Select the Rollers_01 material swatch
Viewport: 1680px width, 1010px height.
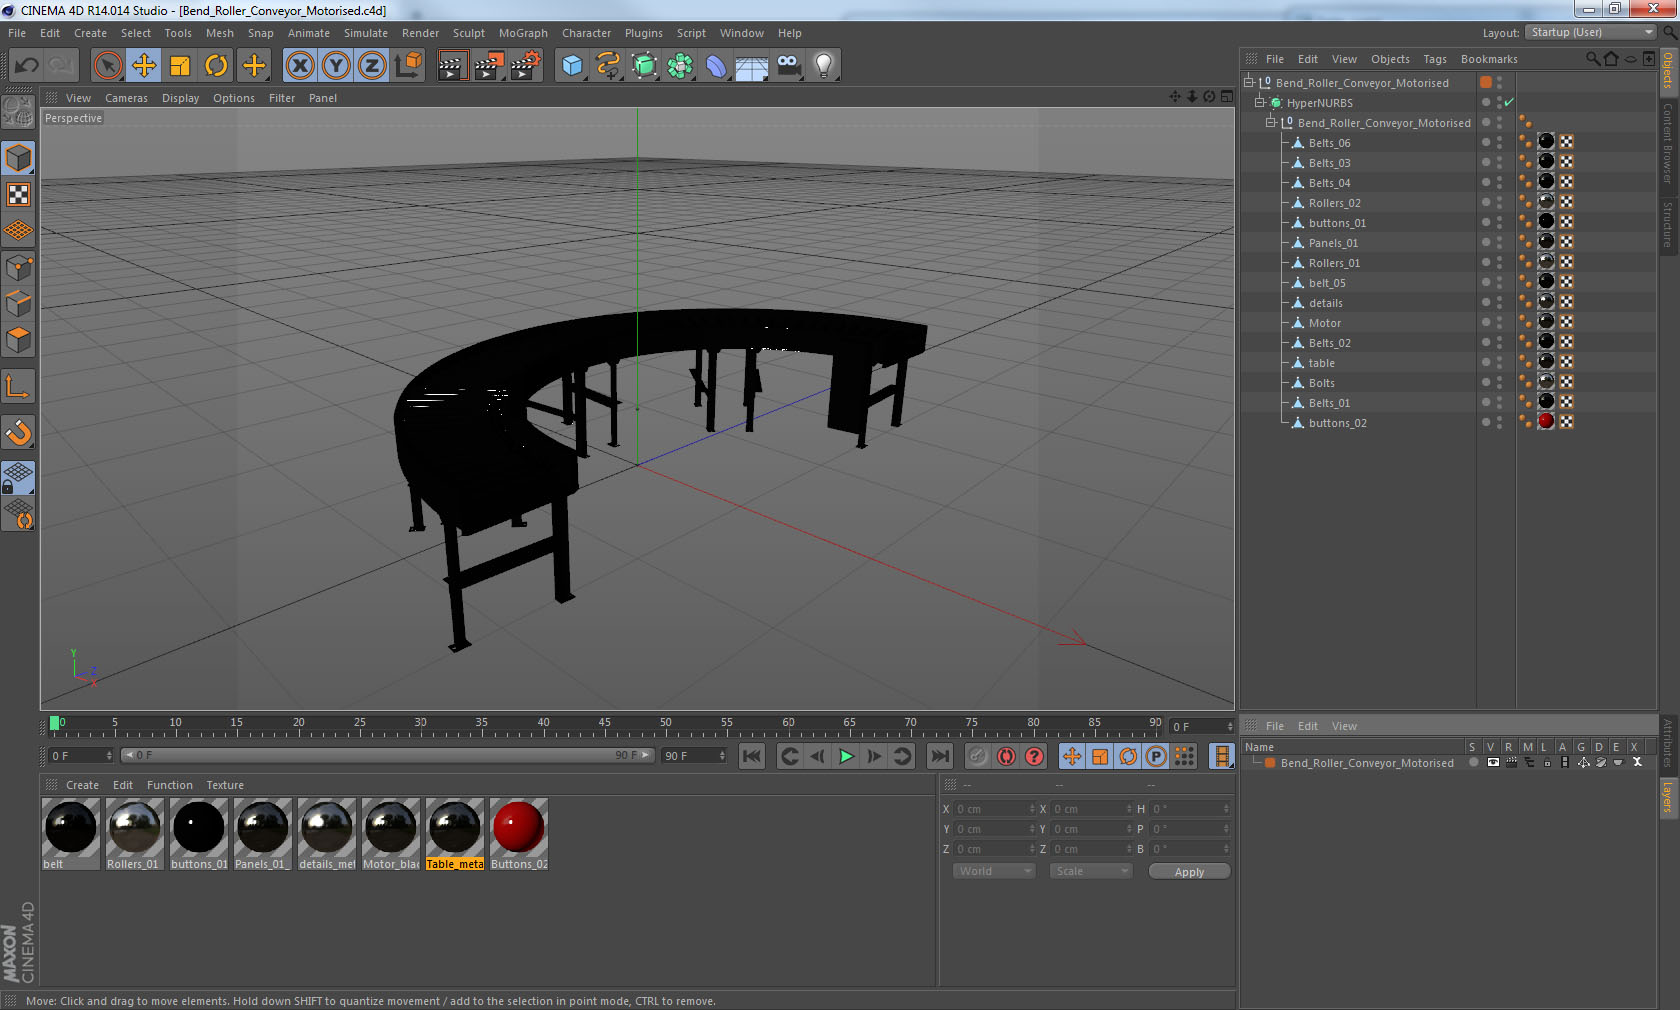click(135, 833)
